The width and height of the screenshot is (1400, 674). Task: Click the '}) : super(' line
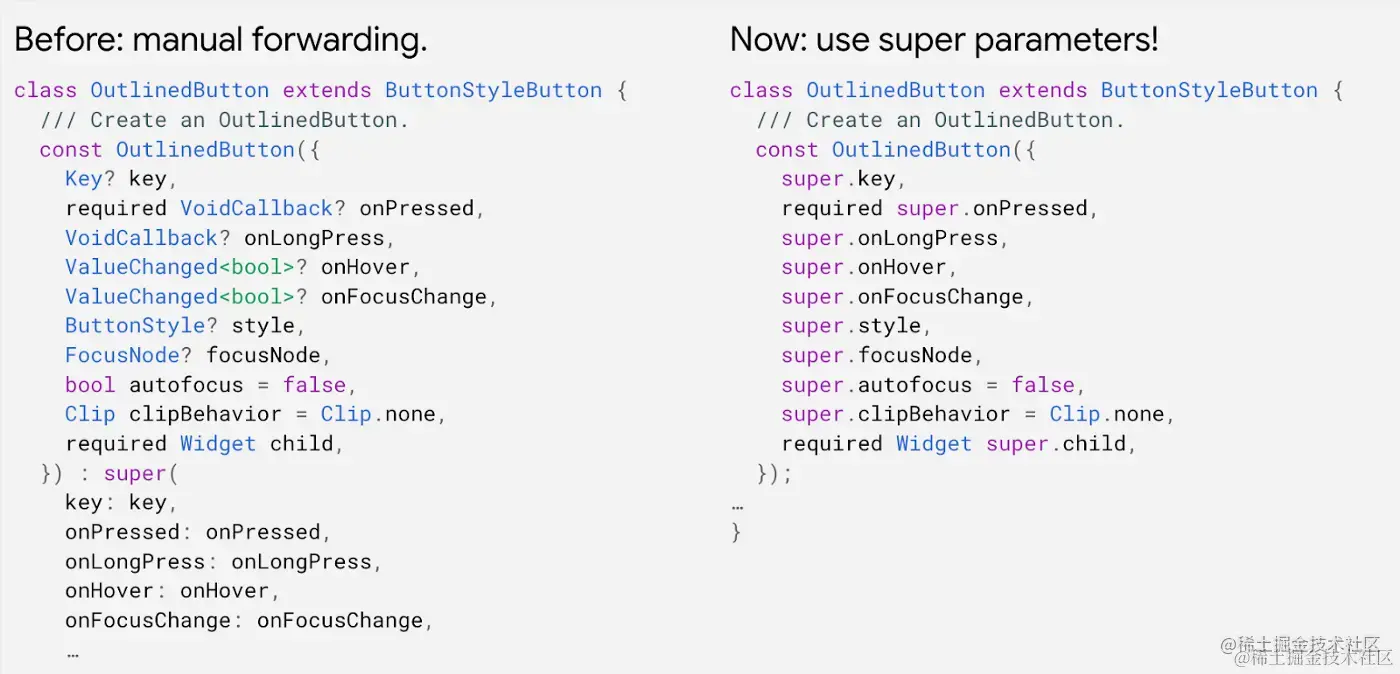tap(108, 473)
